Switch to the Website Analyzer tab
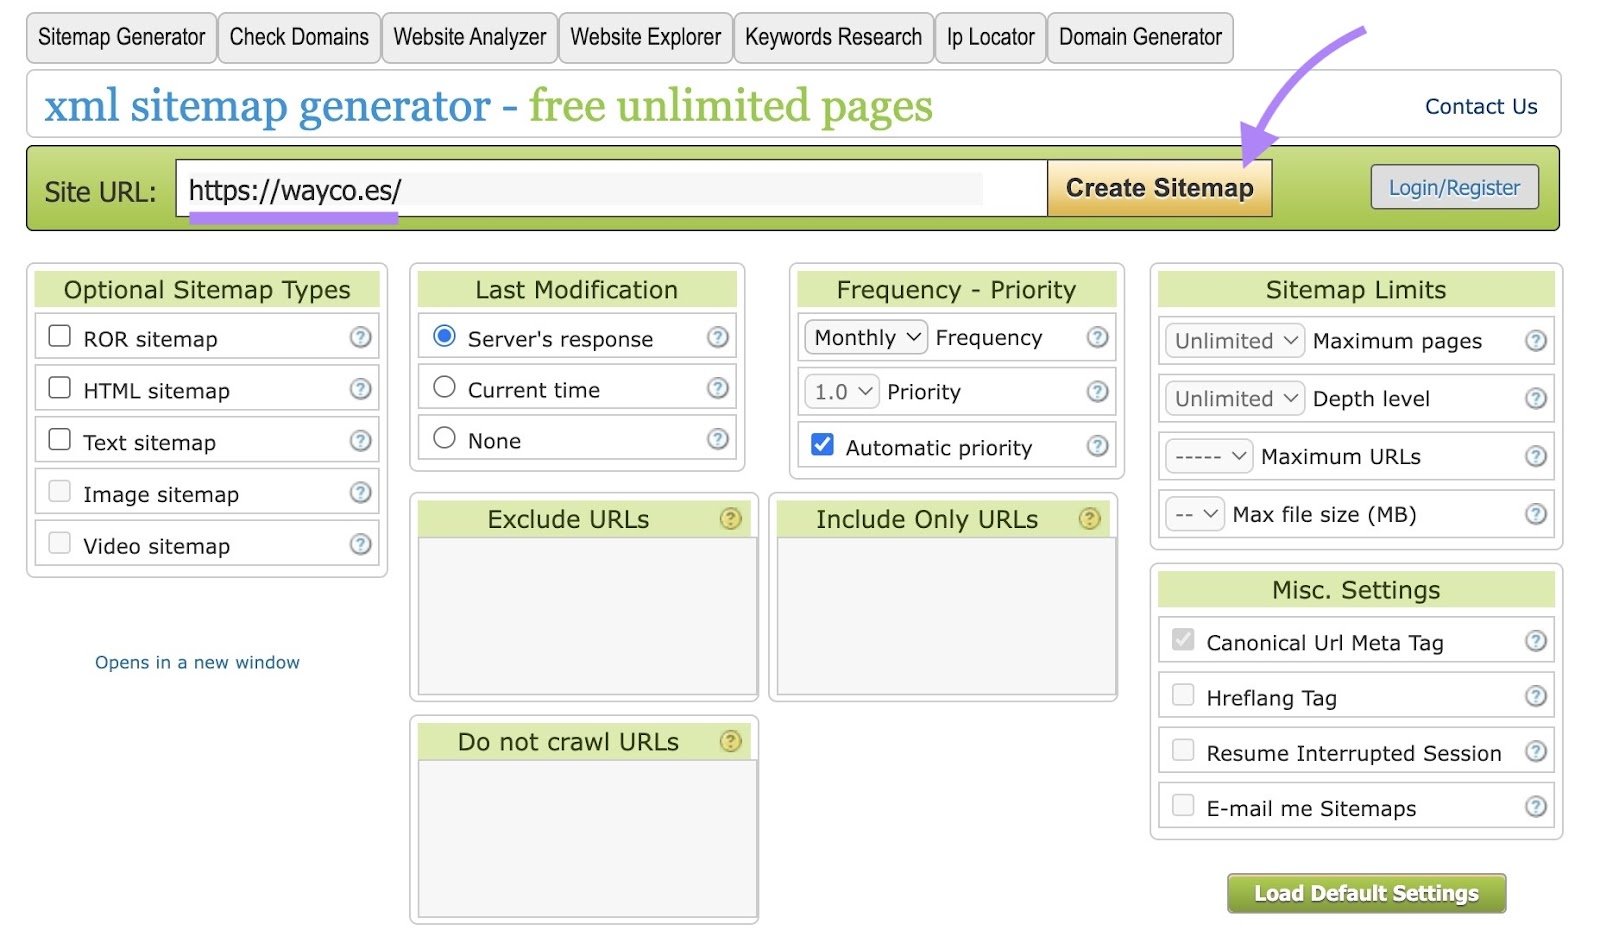The width and height of the screenshot is (1600, 949). pyautogui.click(x=469, y=37)
